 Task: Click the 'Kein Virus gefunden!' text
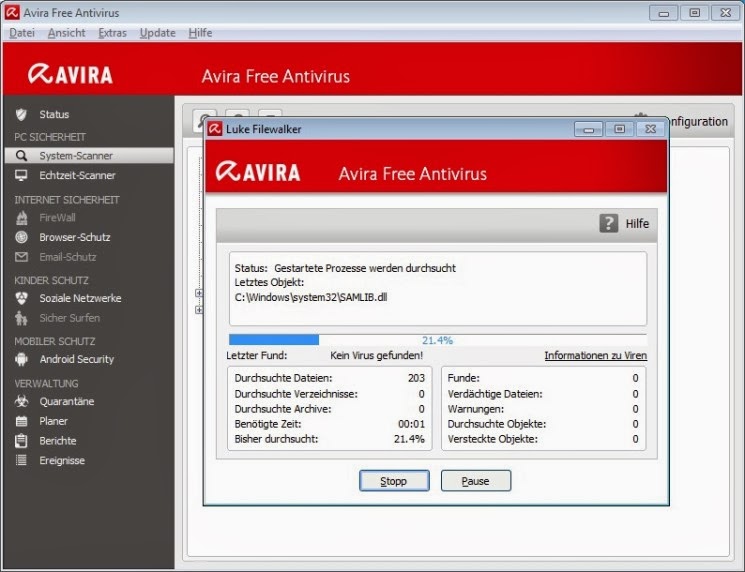(x=376, y=355)
